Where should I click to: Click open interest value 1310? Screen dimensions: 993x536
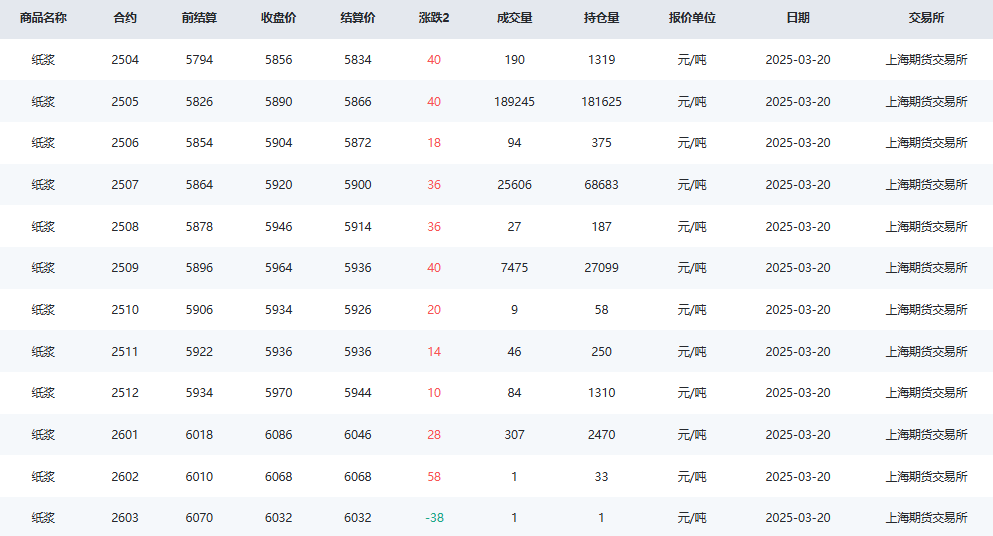601,392
